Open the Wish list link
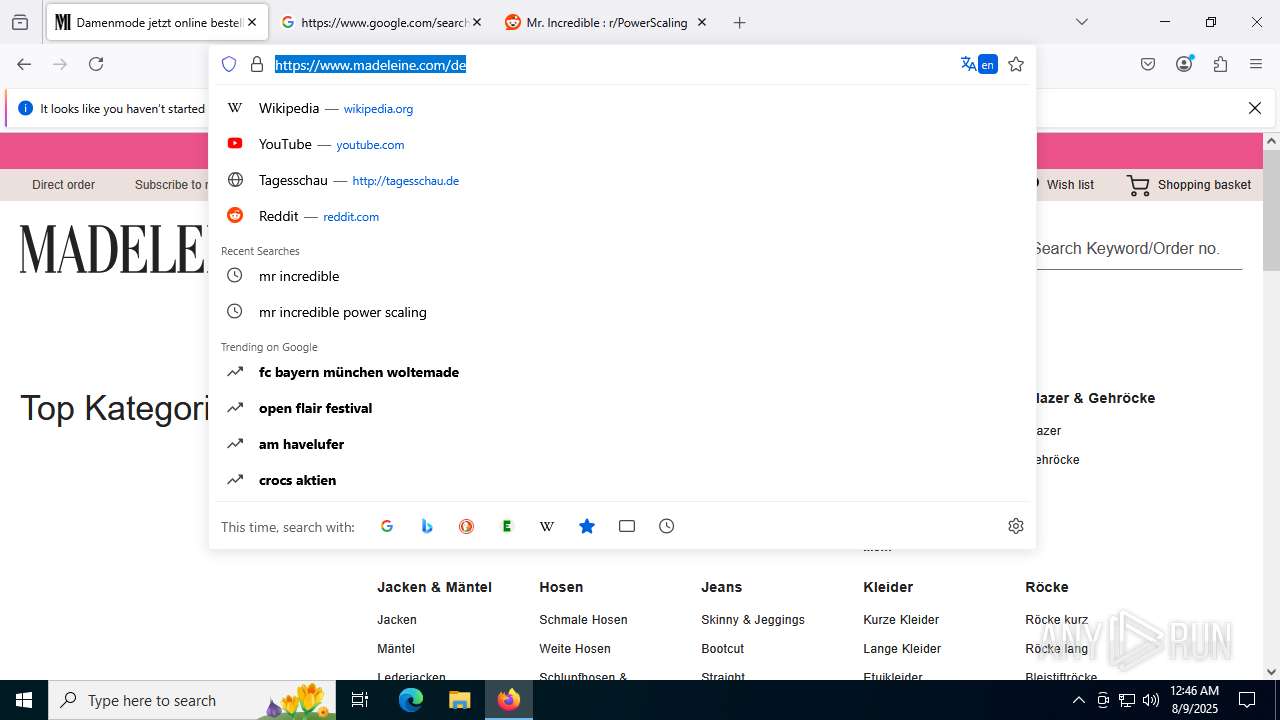Viewport: 1280px width, 720px height. [1070, 185]
